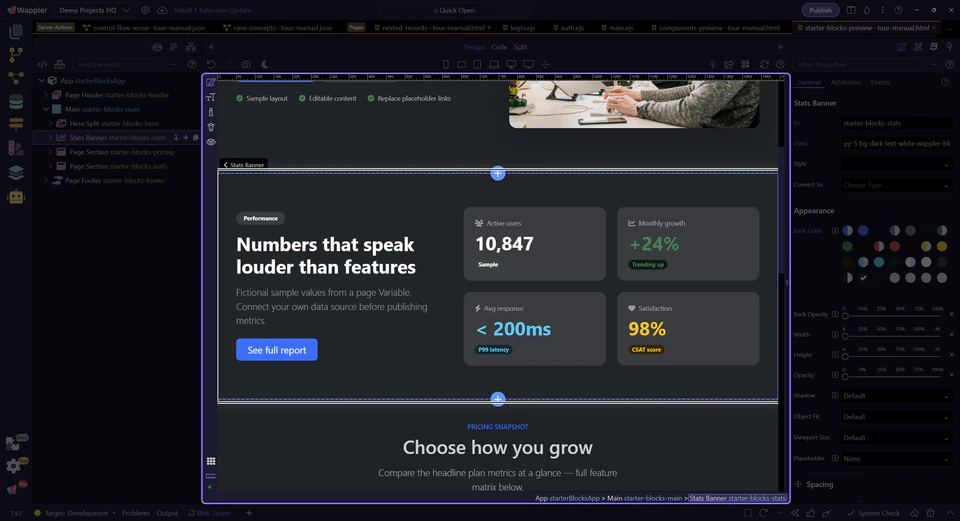Click the theme droplet icon in title bar

(867, 10)
